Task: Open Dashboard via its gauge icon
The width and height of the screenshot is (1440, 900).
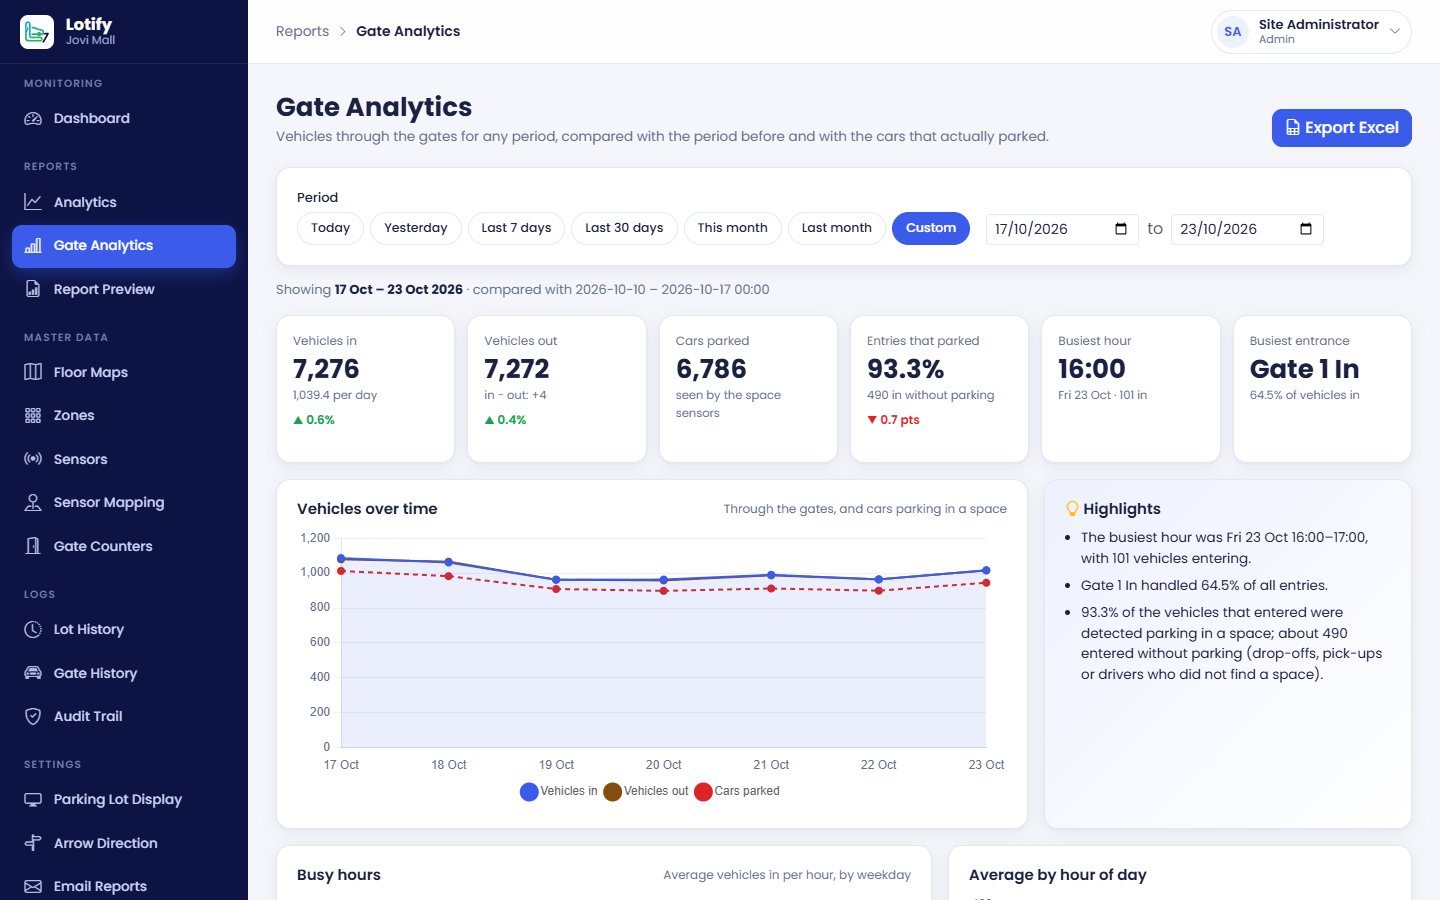Action: (33, 118)
